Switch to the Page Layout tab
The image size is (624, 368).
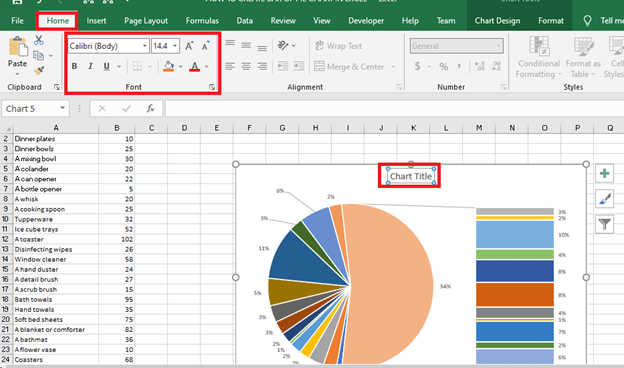(146, 21)
